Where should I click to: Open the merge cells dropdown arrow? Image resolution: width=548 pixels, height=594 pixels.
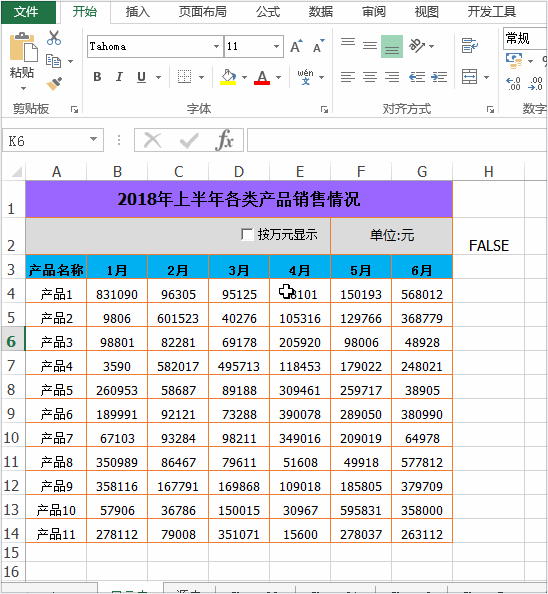point(486,77)
